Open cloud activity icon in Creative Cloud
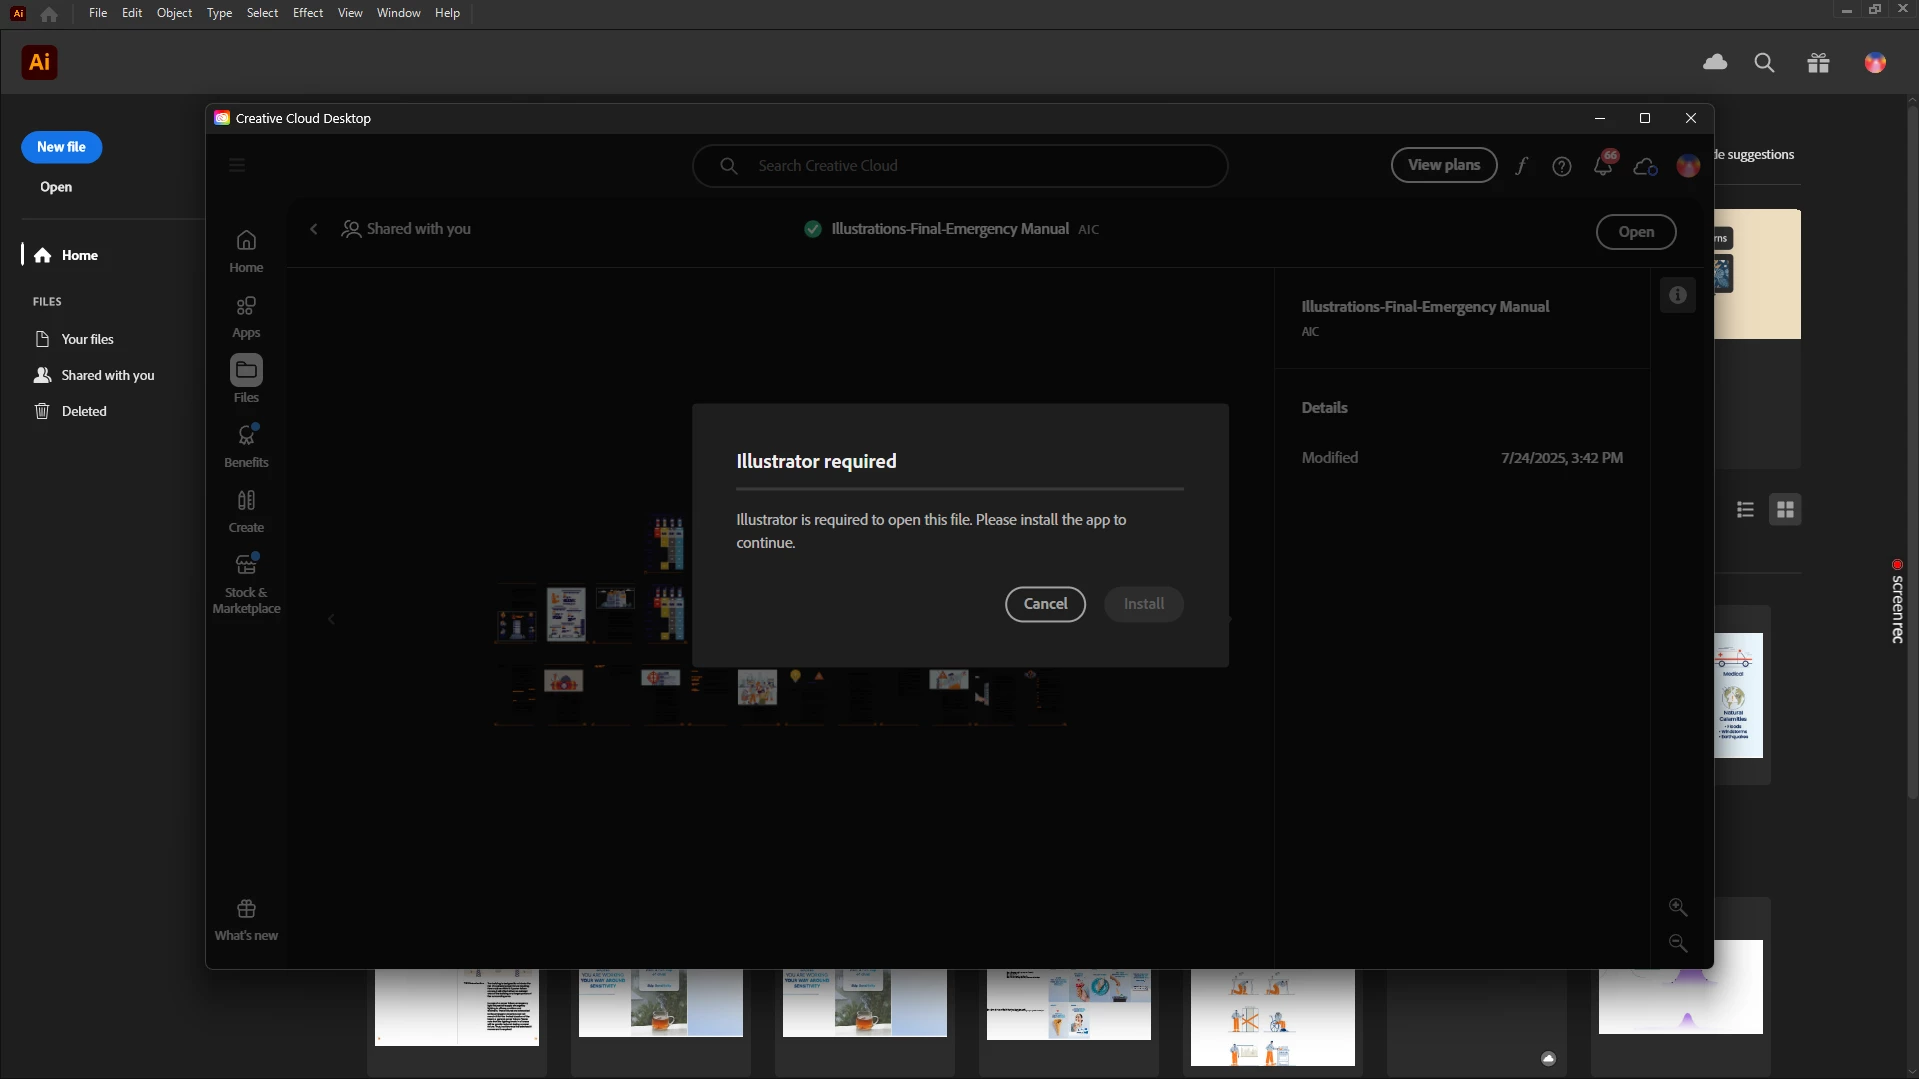Image resolution: width=1919 pixels, height=1079 pixels. [1645, 166]
